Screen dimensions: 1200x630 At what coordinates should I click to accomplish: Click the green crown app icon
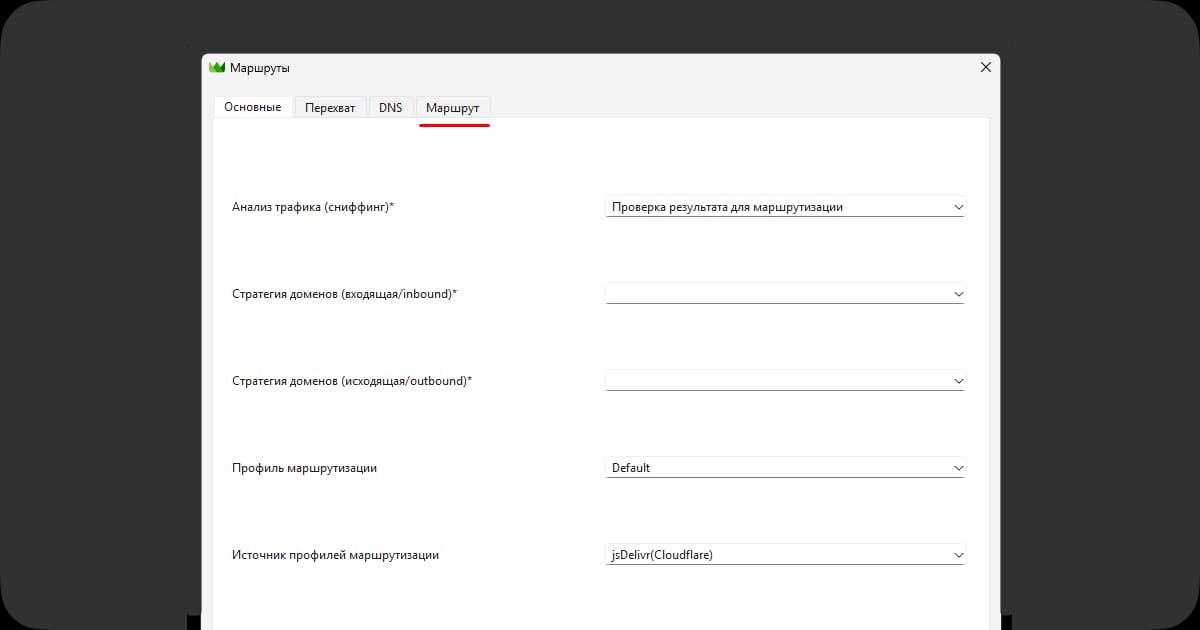[217, 68]
